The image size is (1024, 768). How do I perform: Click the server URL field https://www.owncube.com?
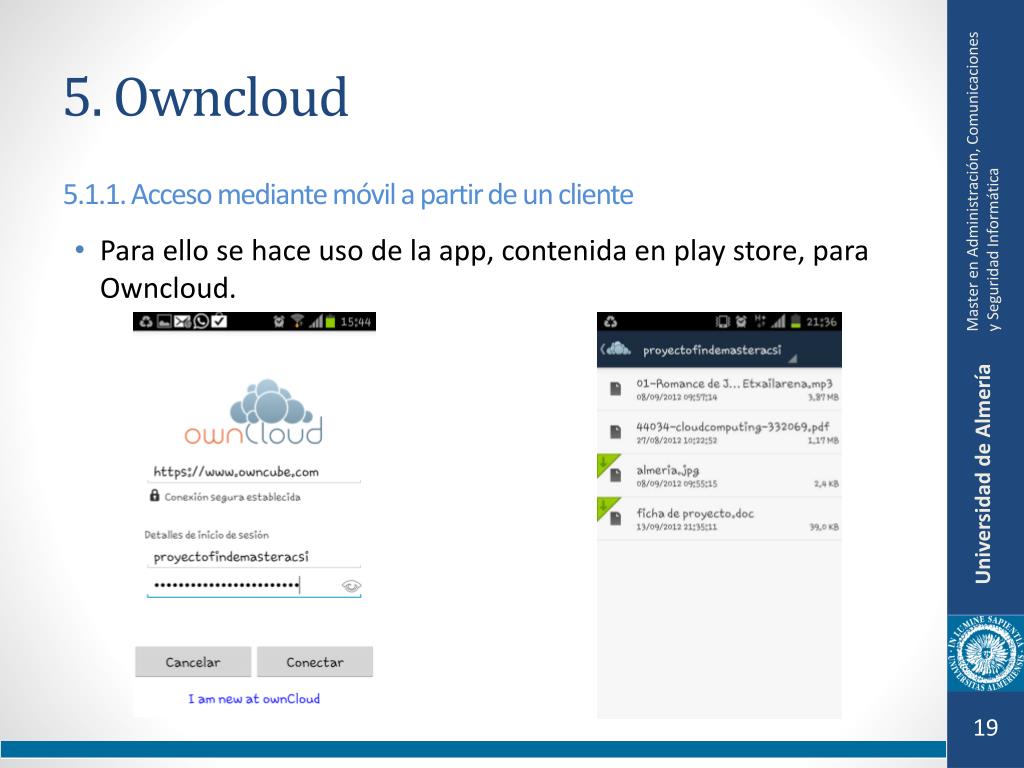254,472
